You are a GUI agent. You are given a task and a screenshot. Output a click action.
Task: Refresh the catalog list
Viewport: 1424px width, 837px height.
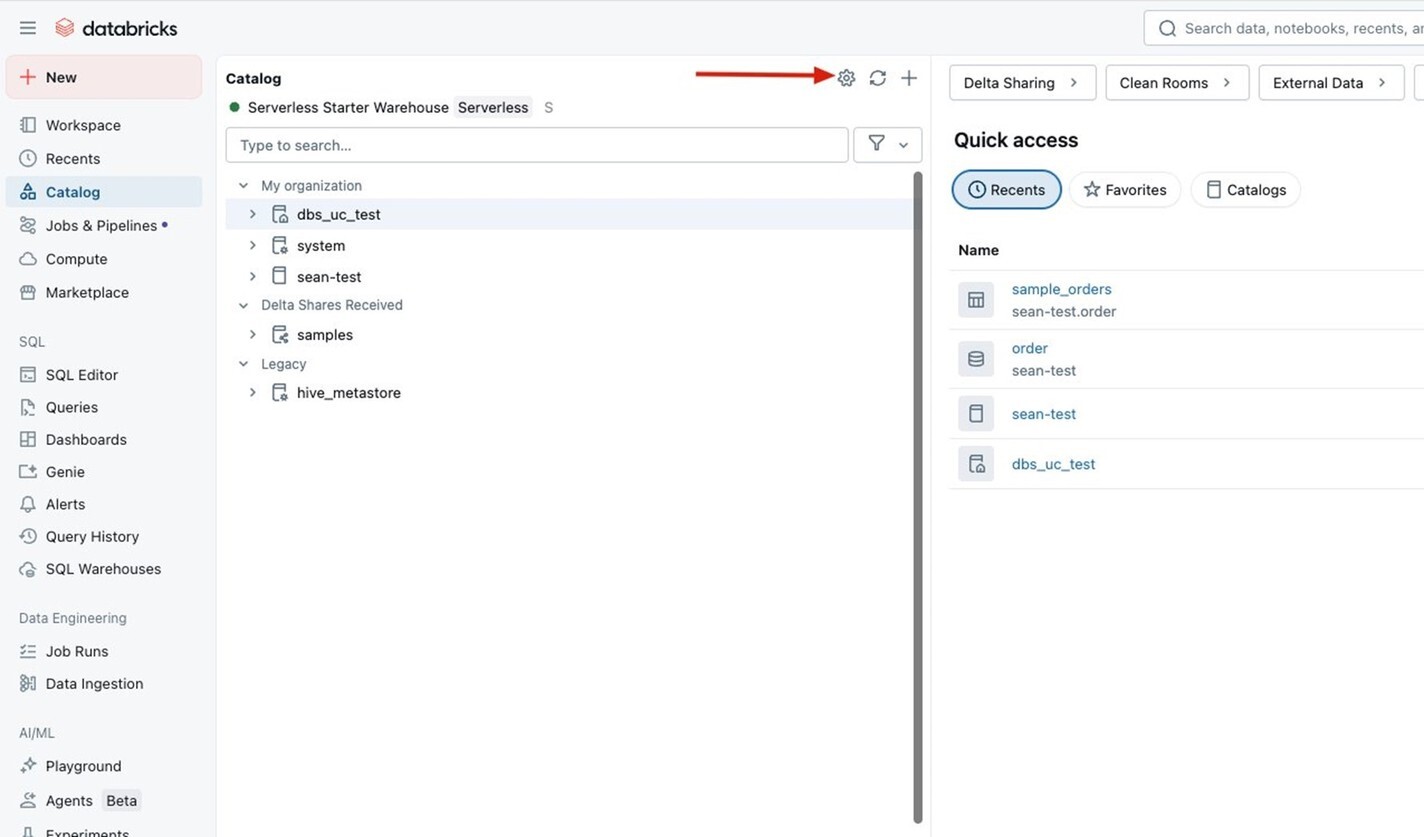tap(877, 78)
